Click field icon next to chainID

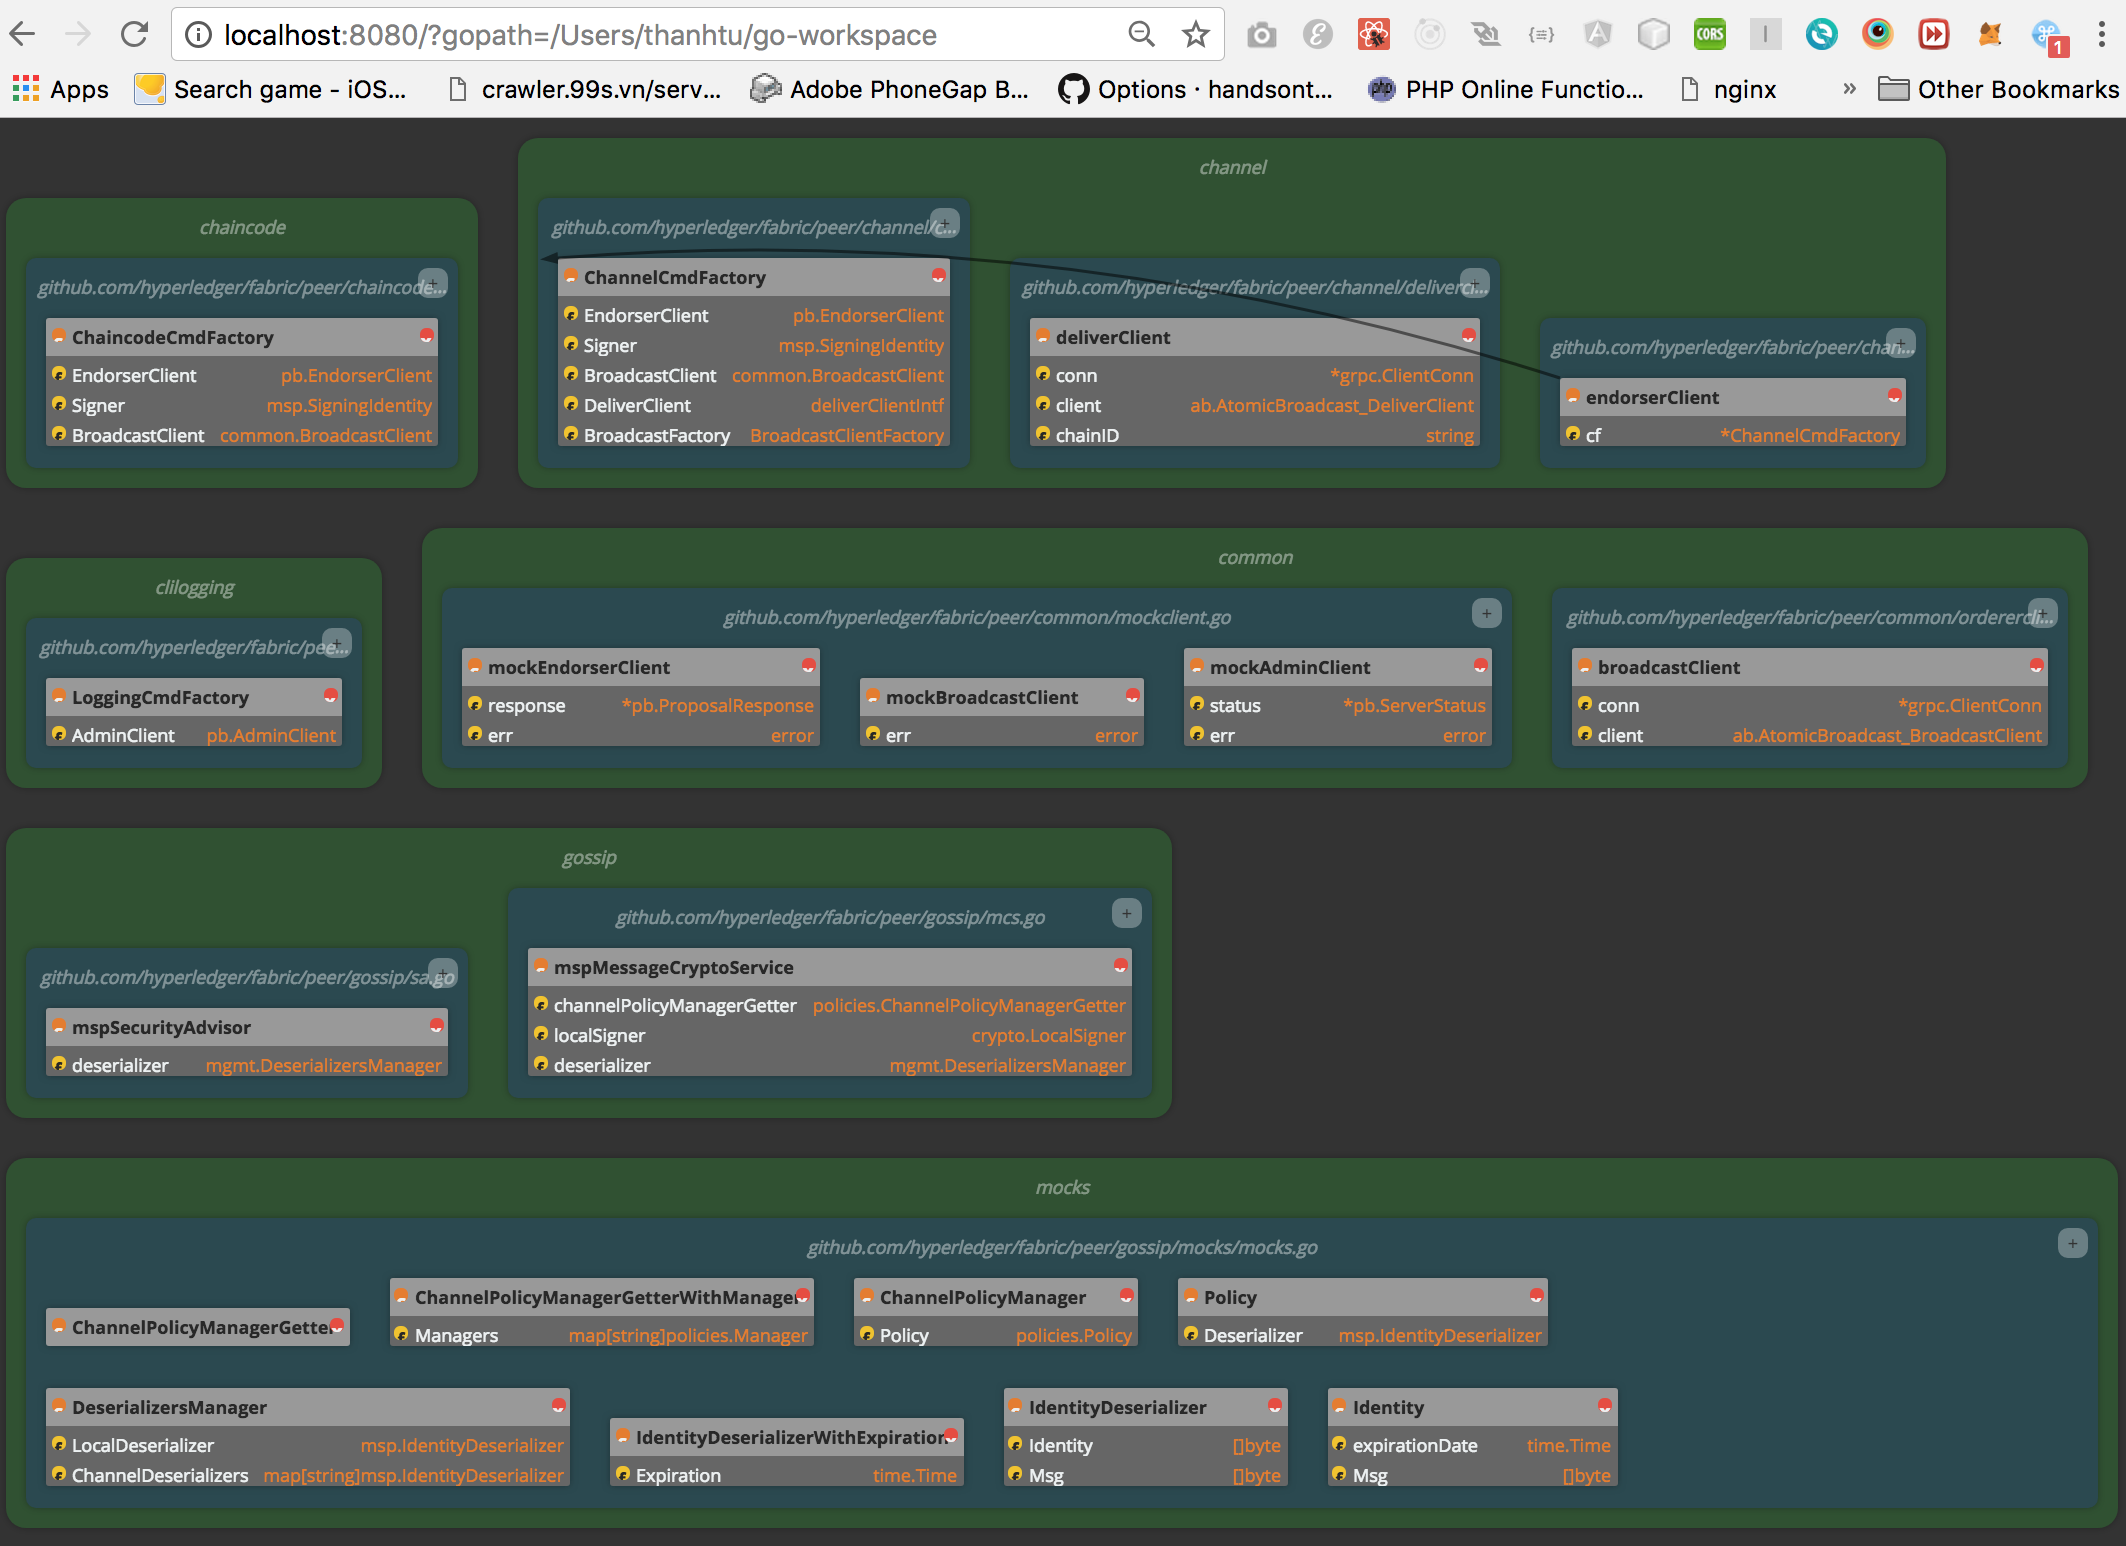[1043, 434]
